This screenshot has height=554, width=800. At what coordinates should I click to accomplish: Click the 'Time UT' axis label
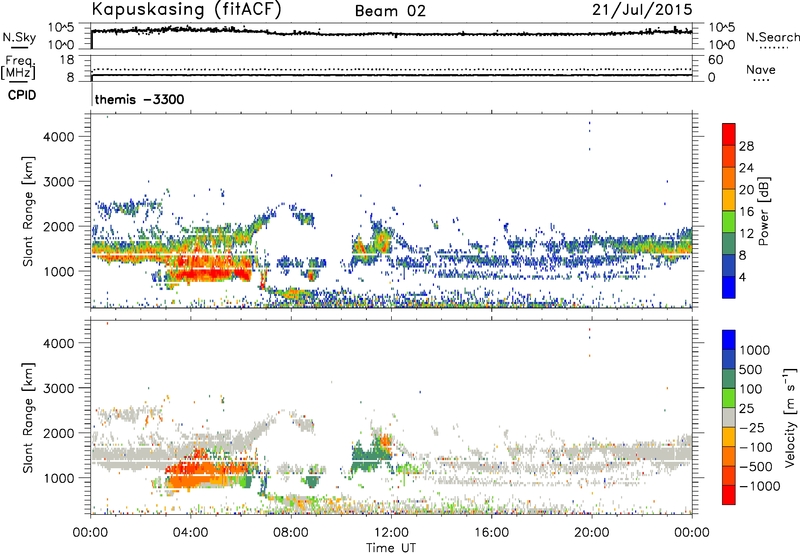(x=391, y=548)
